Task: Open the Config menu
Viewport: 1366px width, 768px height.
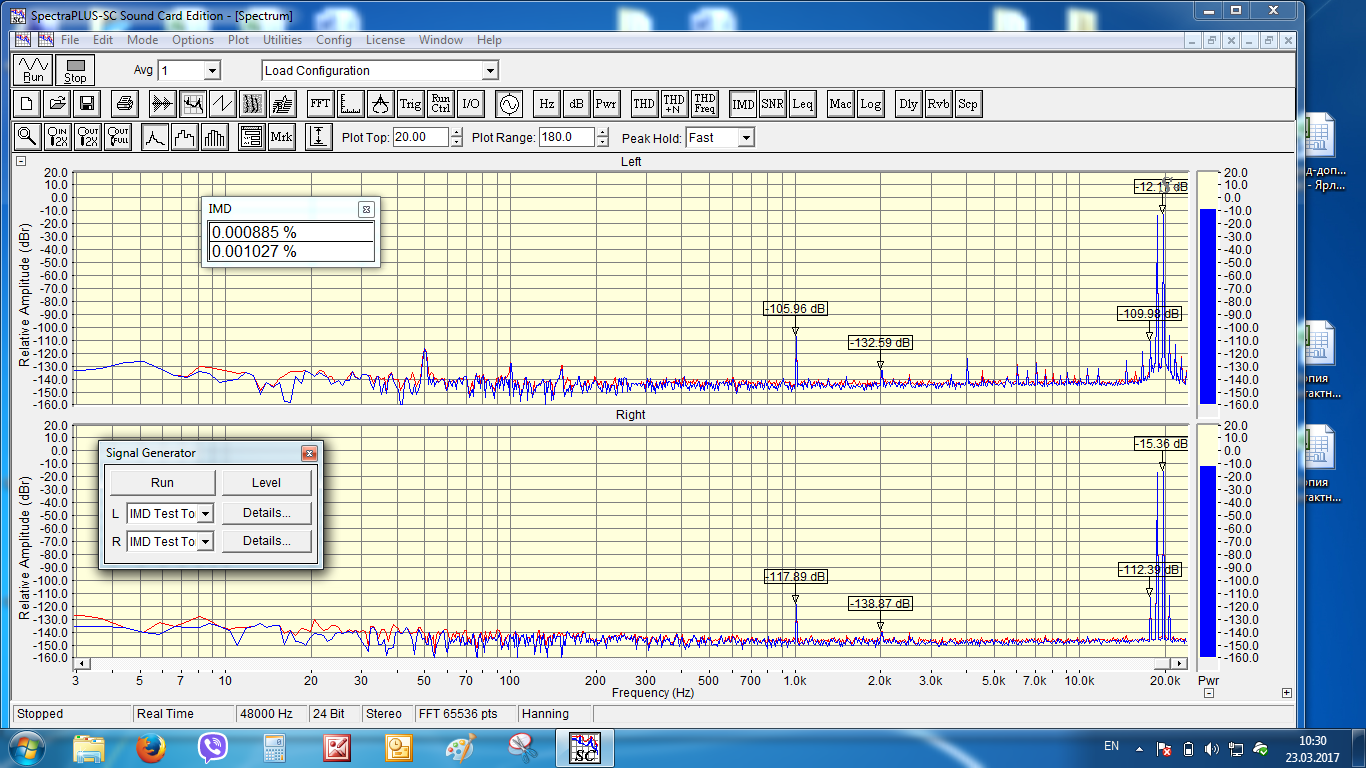Action: click(333, 40)
